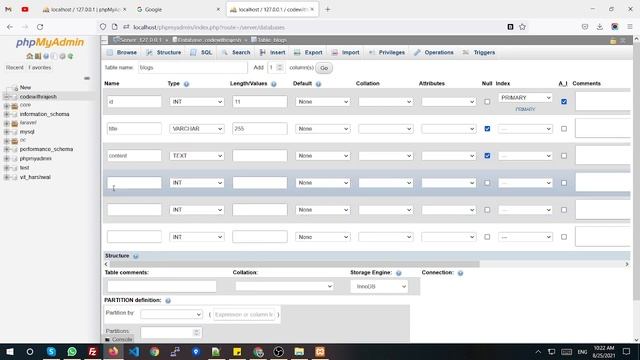Click the Length/Values help icon
The width and height of the screenshot is (640, 360).
(x=273, y=84)
